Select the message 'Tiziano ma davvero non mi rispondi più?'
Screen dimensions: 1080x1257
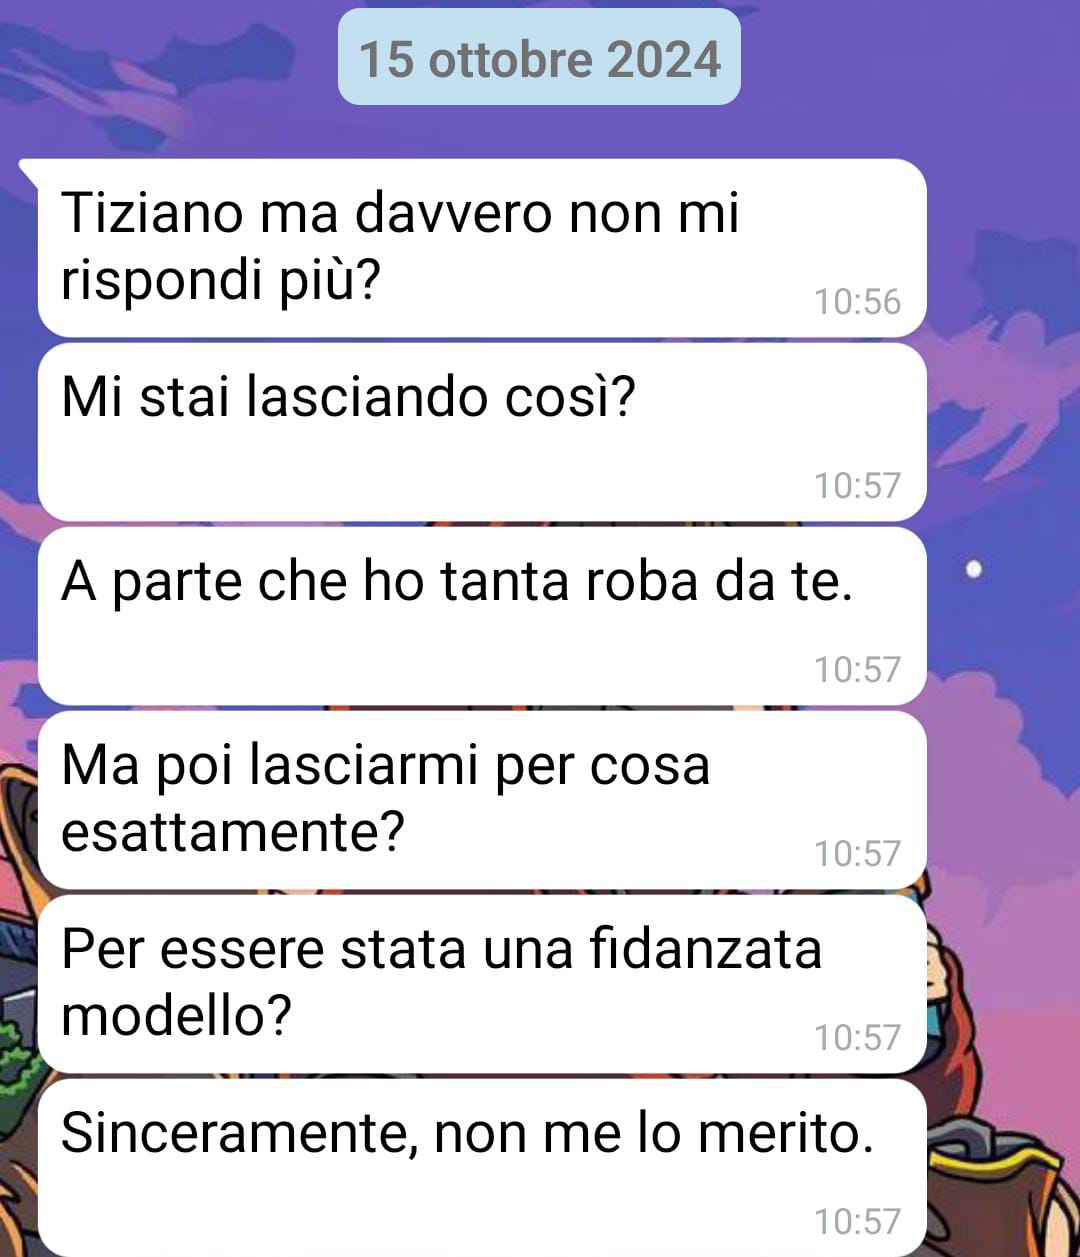(482, 248)
